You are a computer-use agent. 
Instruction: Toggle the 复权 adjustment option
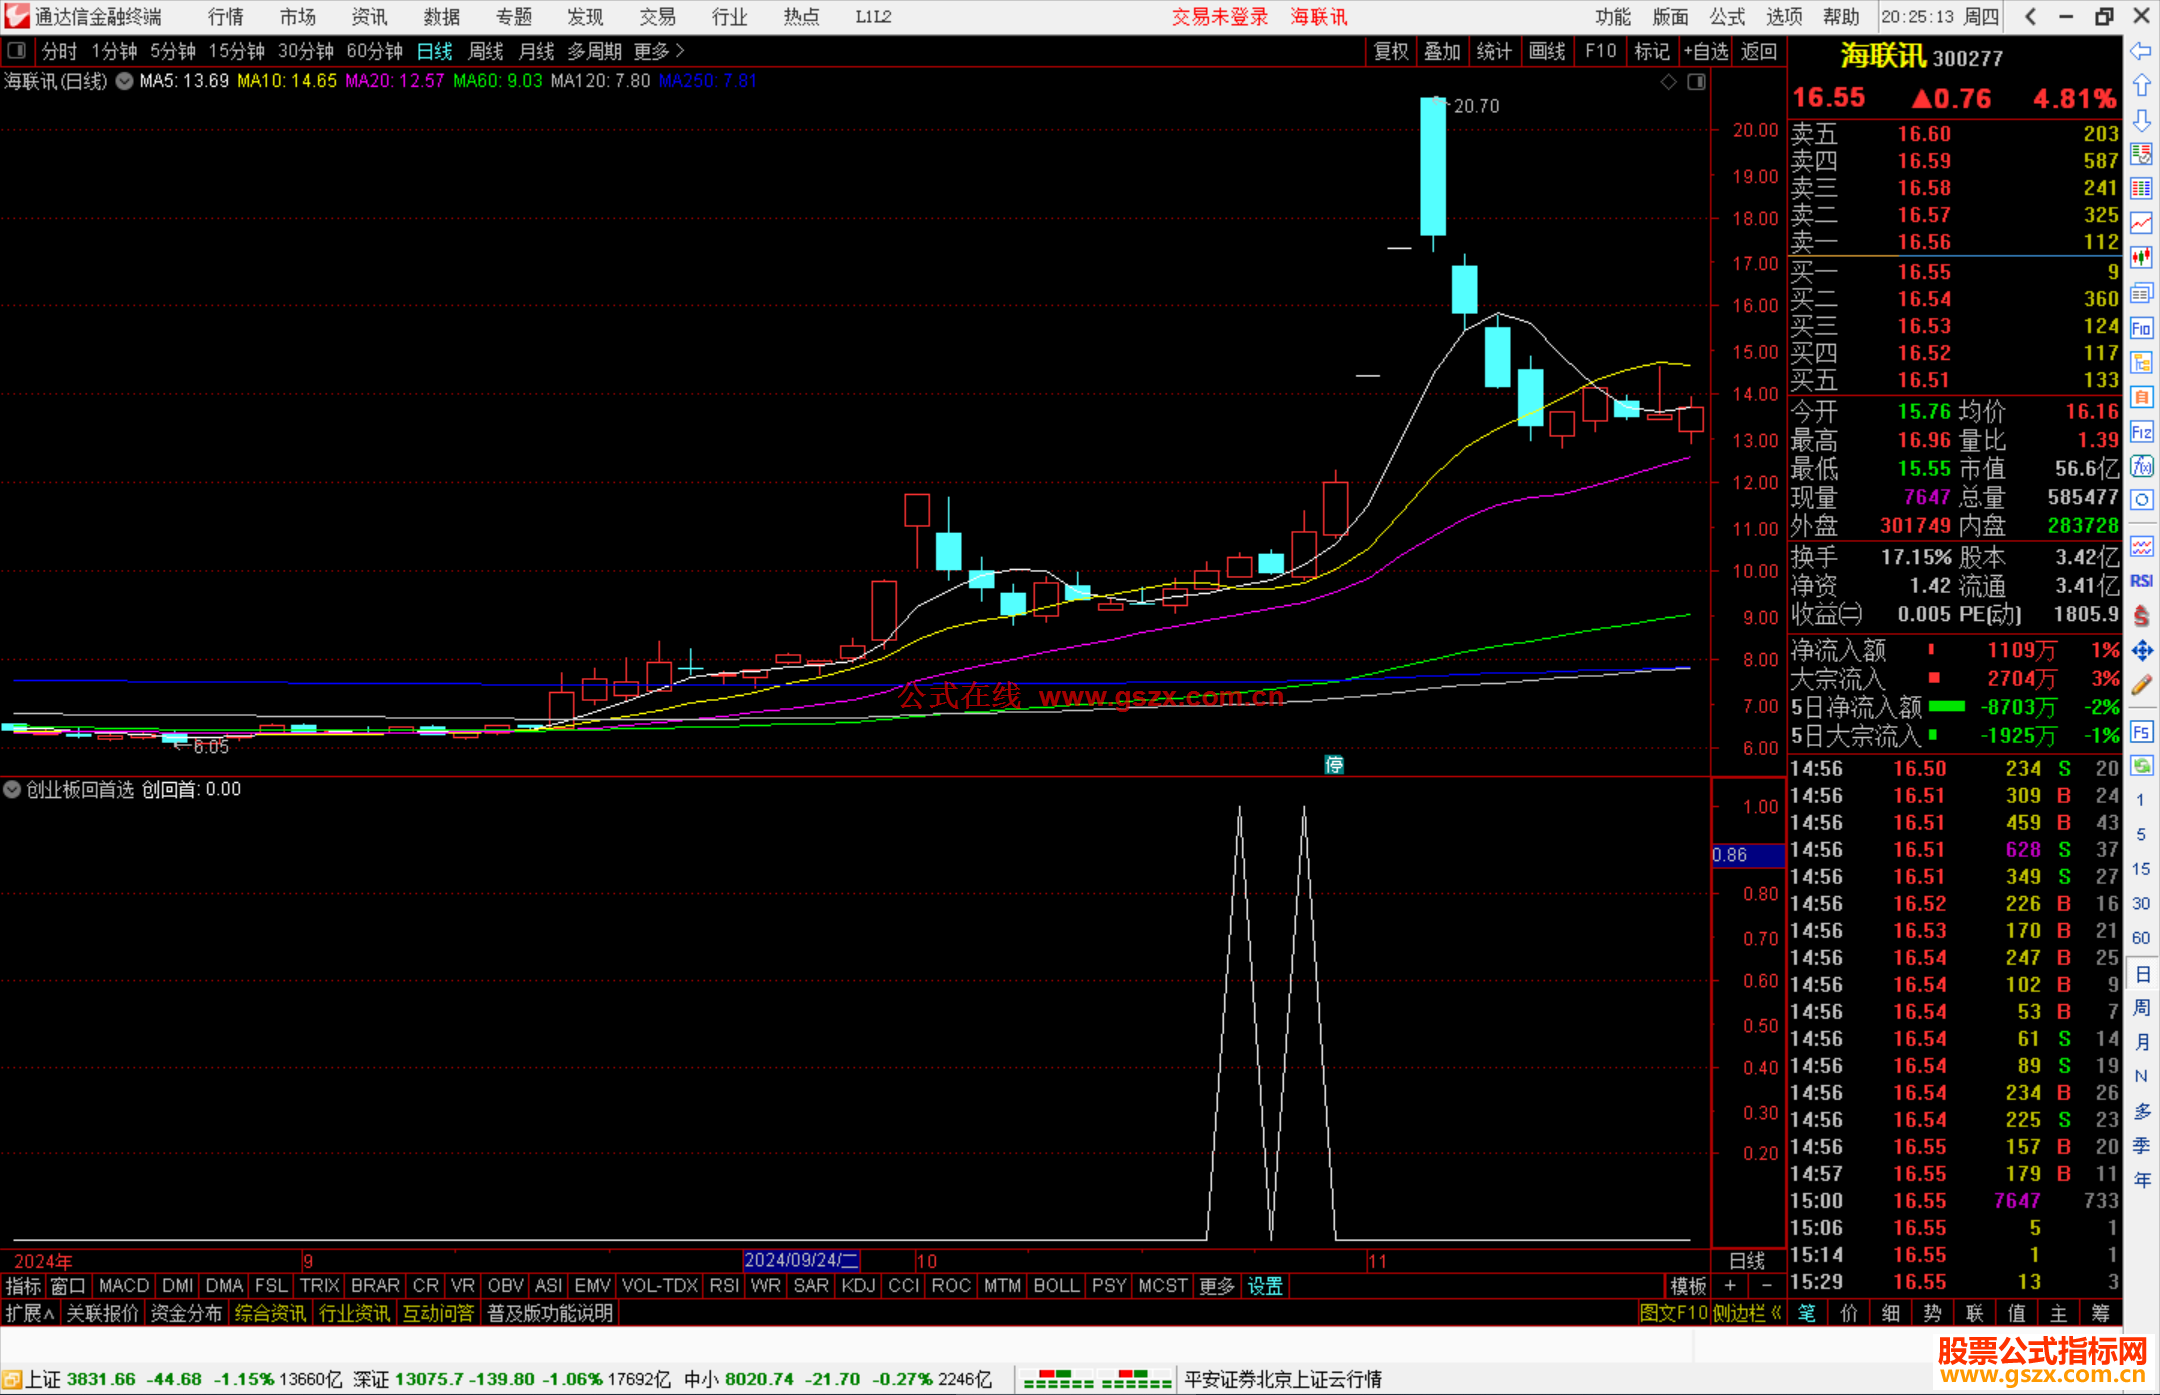(1391, 51)
